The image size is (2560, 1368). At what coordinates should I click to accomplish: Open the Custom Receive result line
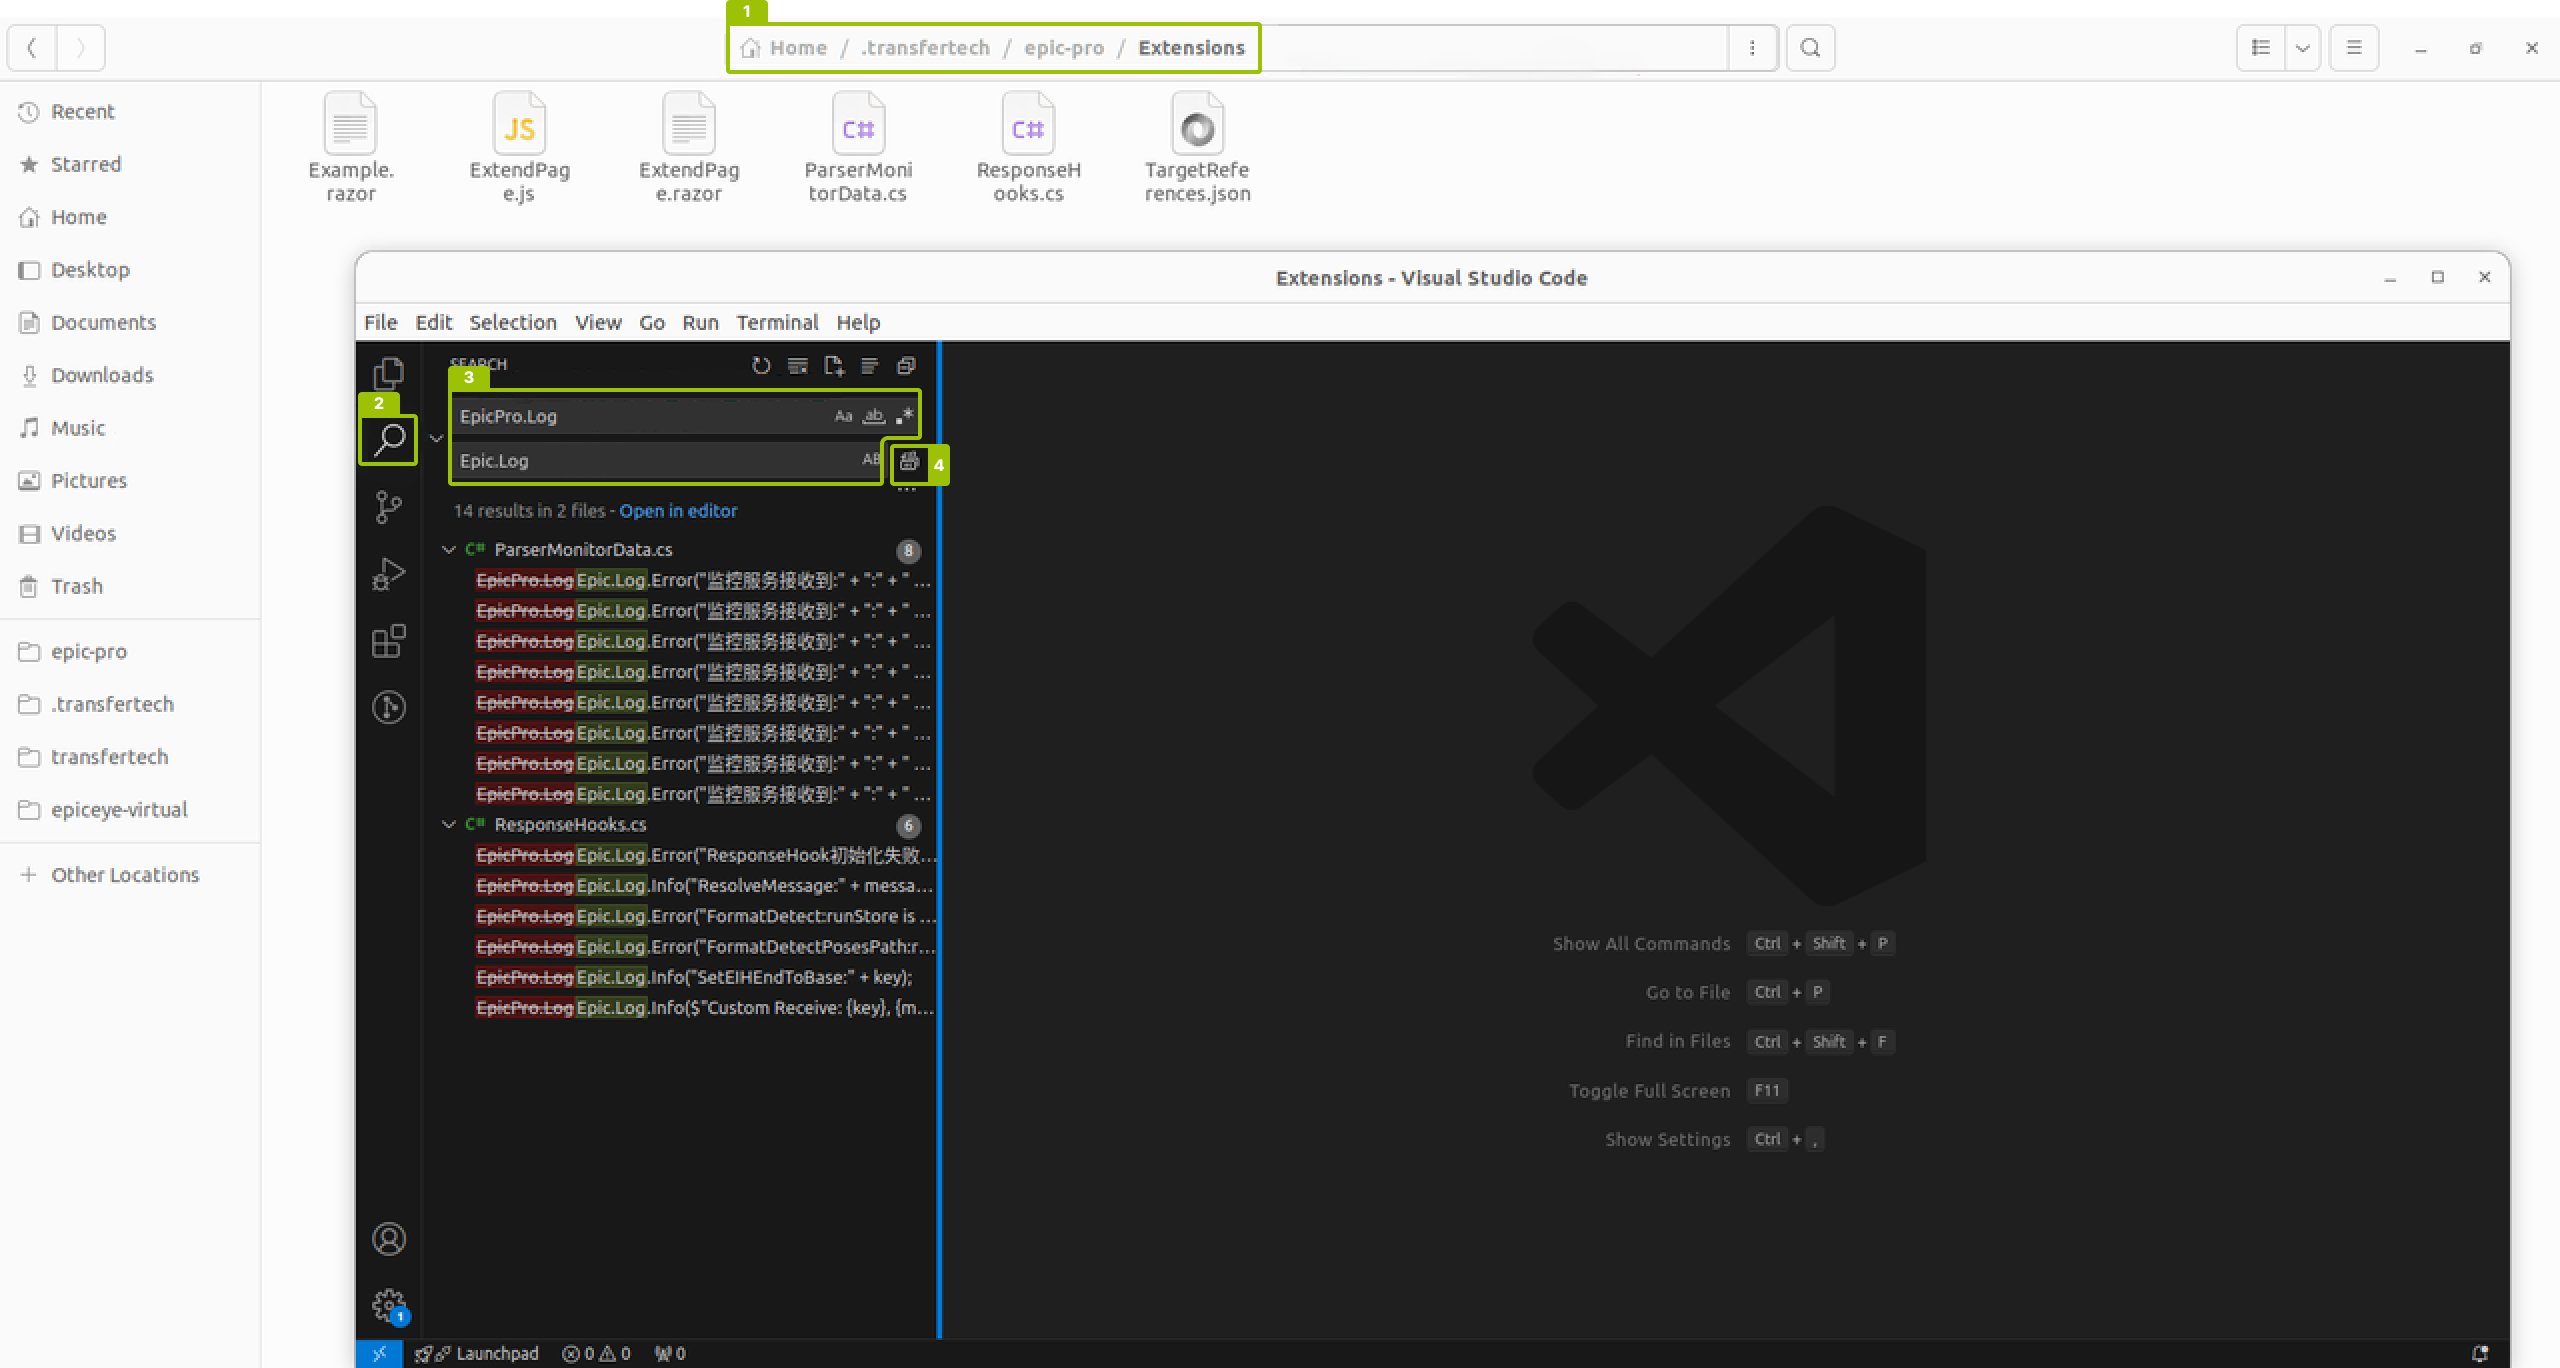(x=705, y=1008)
